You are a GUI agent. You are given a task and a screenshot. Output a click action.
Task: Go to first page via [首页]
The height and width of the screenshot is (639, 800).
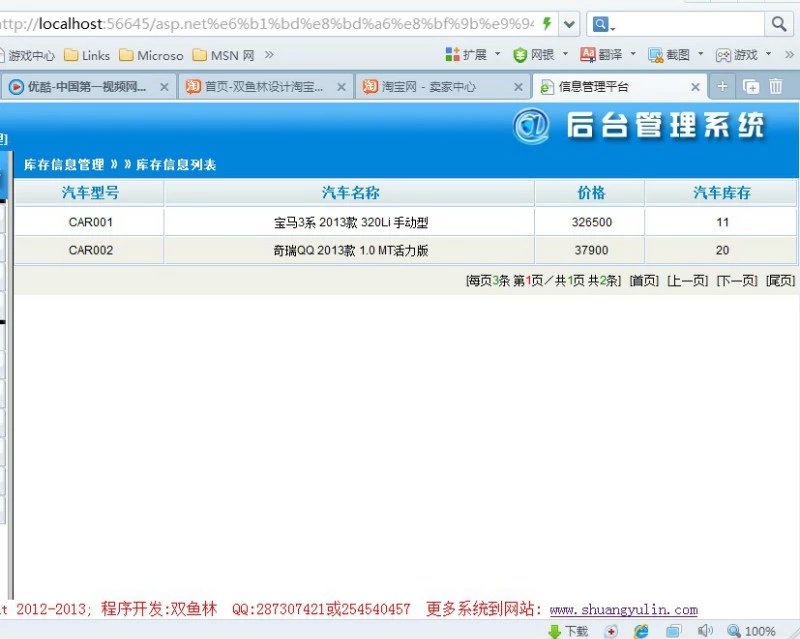pyautogui.click(x=644, y=280)
